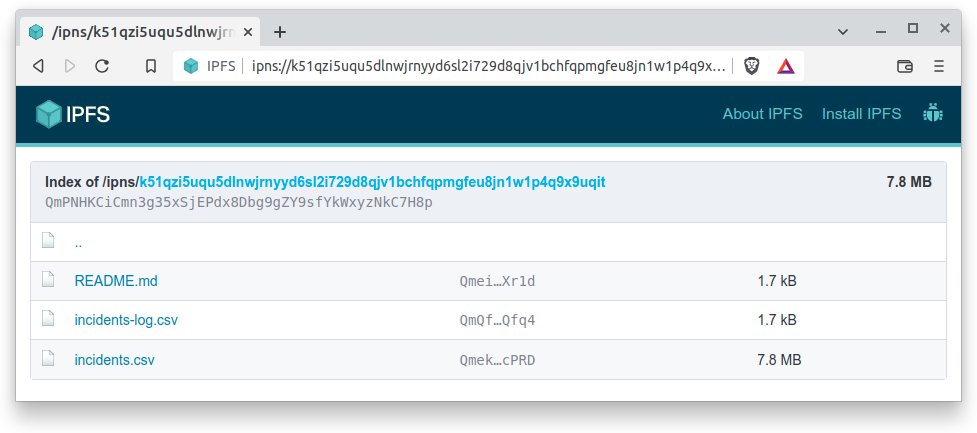This screenshot has height=433, width=977.
Task: Open tab search dropdown chevron
Action: tap(842, 32)
